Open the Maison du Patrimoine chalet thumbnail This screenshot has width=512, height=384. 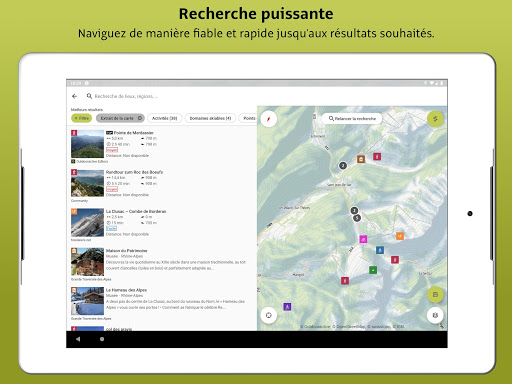pos(87,262)
